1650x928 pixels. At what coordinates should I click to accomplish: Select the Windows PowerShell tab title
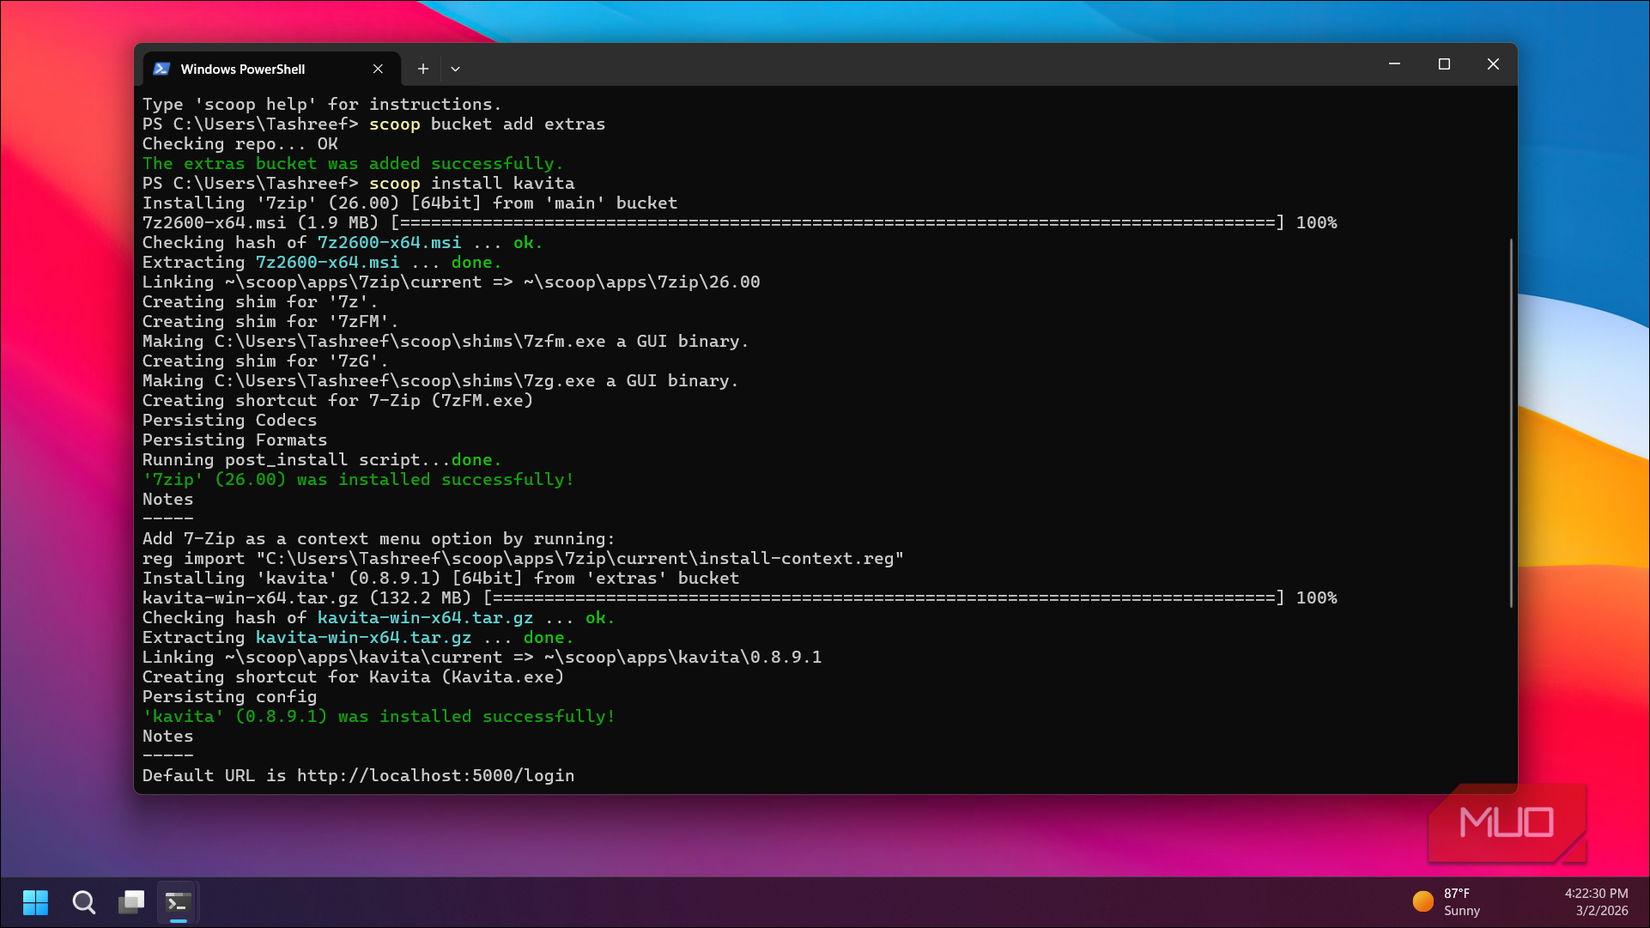coord(245,69)
